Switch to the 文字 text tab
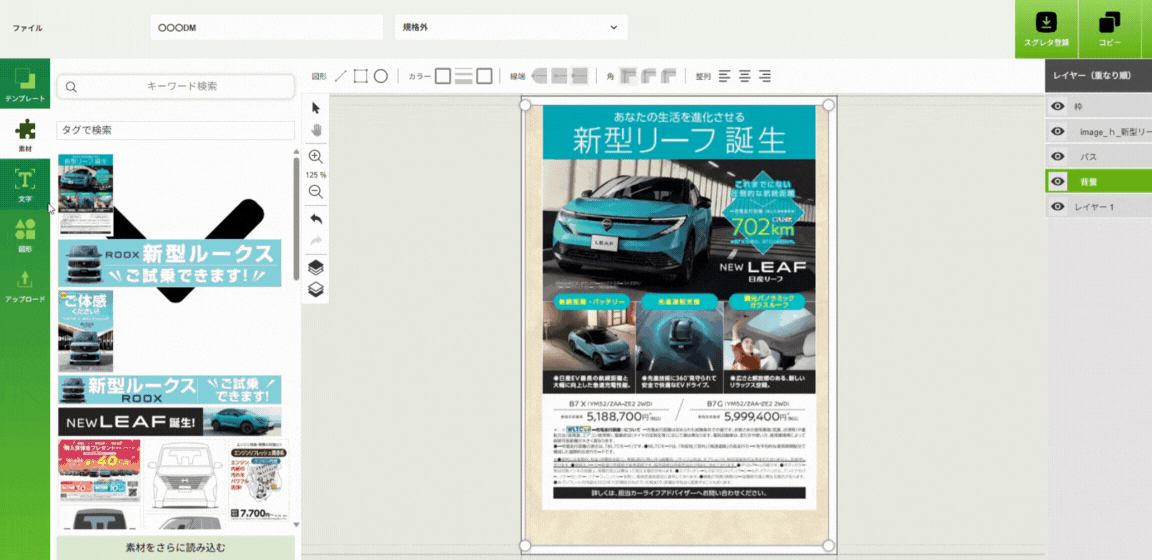Image resolution: width=1152 pixels, height=560 pixels. [25, 184]
